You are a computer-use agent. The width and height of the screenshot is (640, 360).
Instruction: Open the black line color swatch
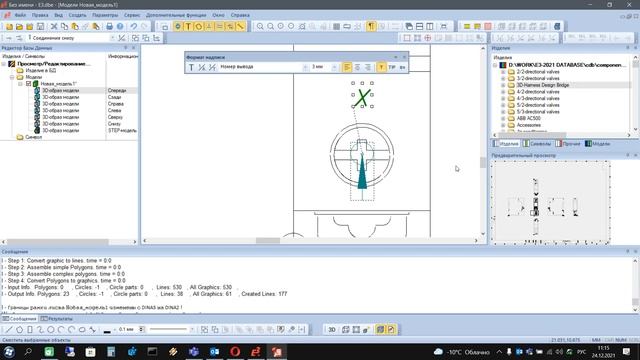(x=107, y=331)
